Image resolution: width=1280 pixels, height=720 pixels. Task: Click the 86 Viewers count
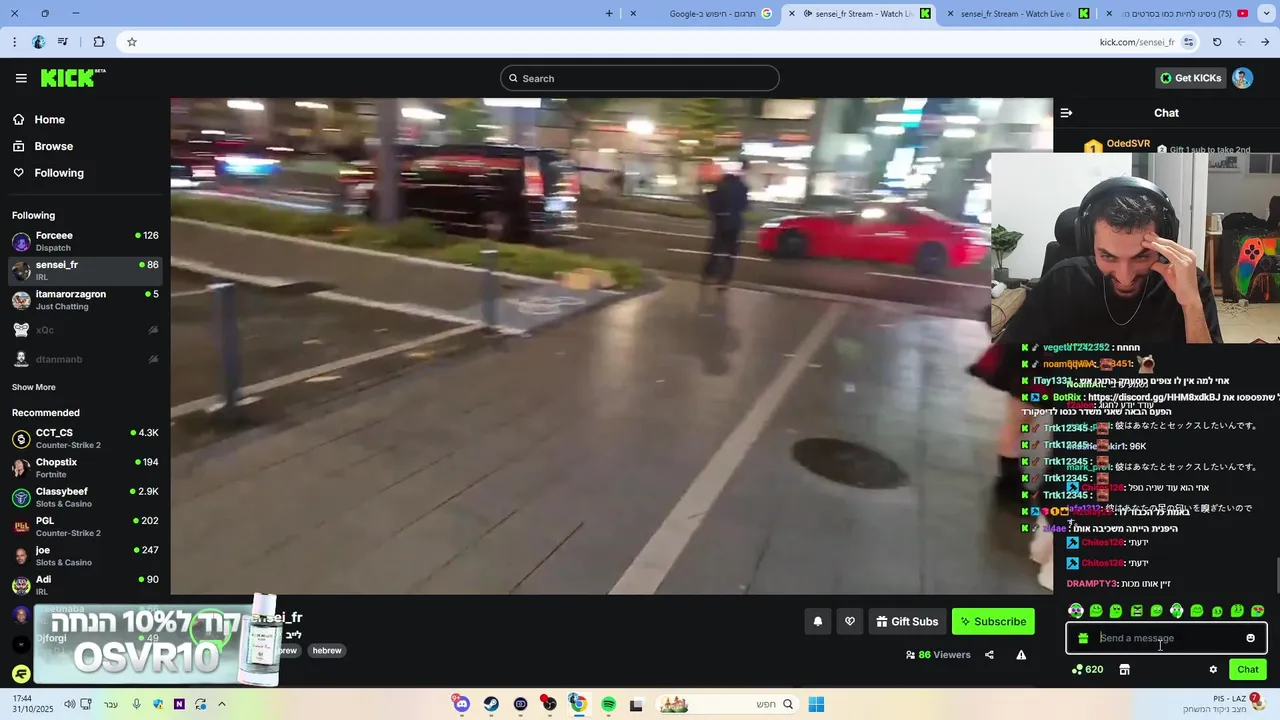coord(938,655)
